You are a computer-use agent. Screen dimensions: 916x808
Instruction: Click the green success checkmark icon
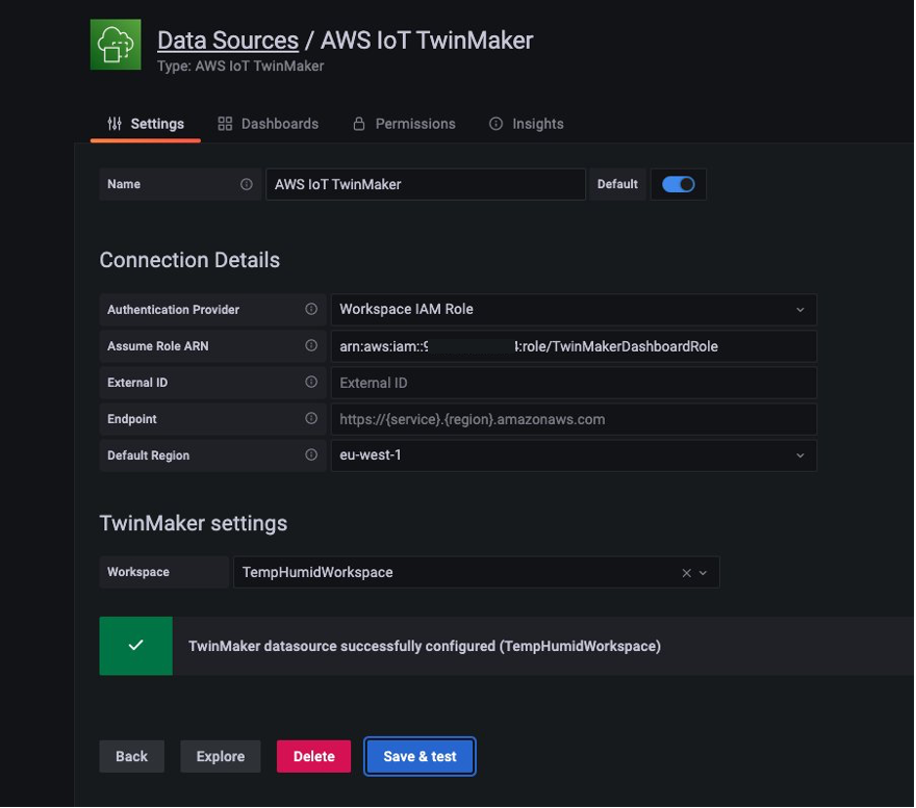coord(136,646)
